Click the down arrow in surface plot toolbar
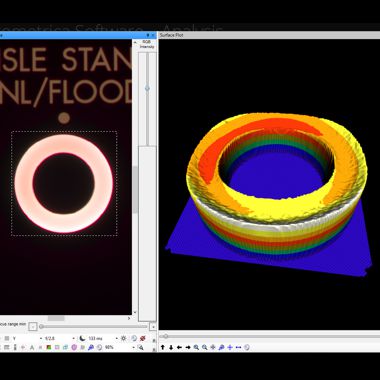380x380 pixels. 171,347
